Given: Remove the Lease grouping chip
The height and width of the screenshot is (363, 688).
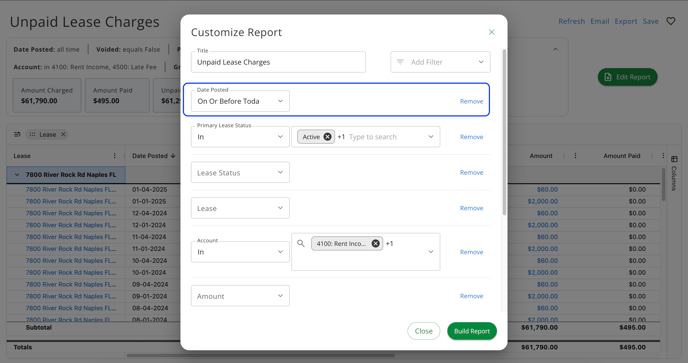Looking at the screenshot, I should coord(63,134).
